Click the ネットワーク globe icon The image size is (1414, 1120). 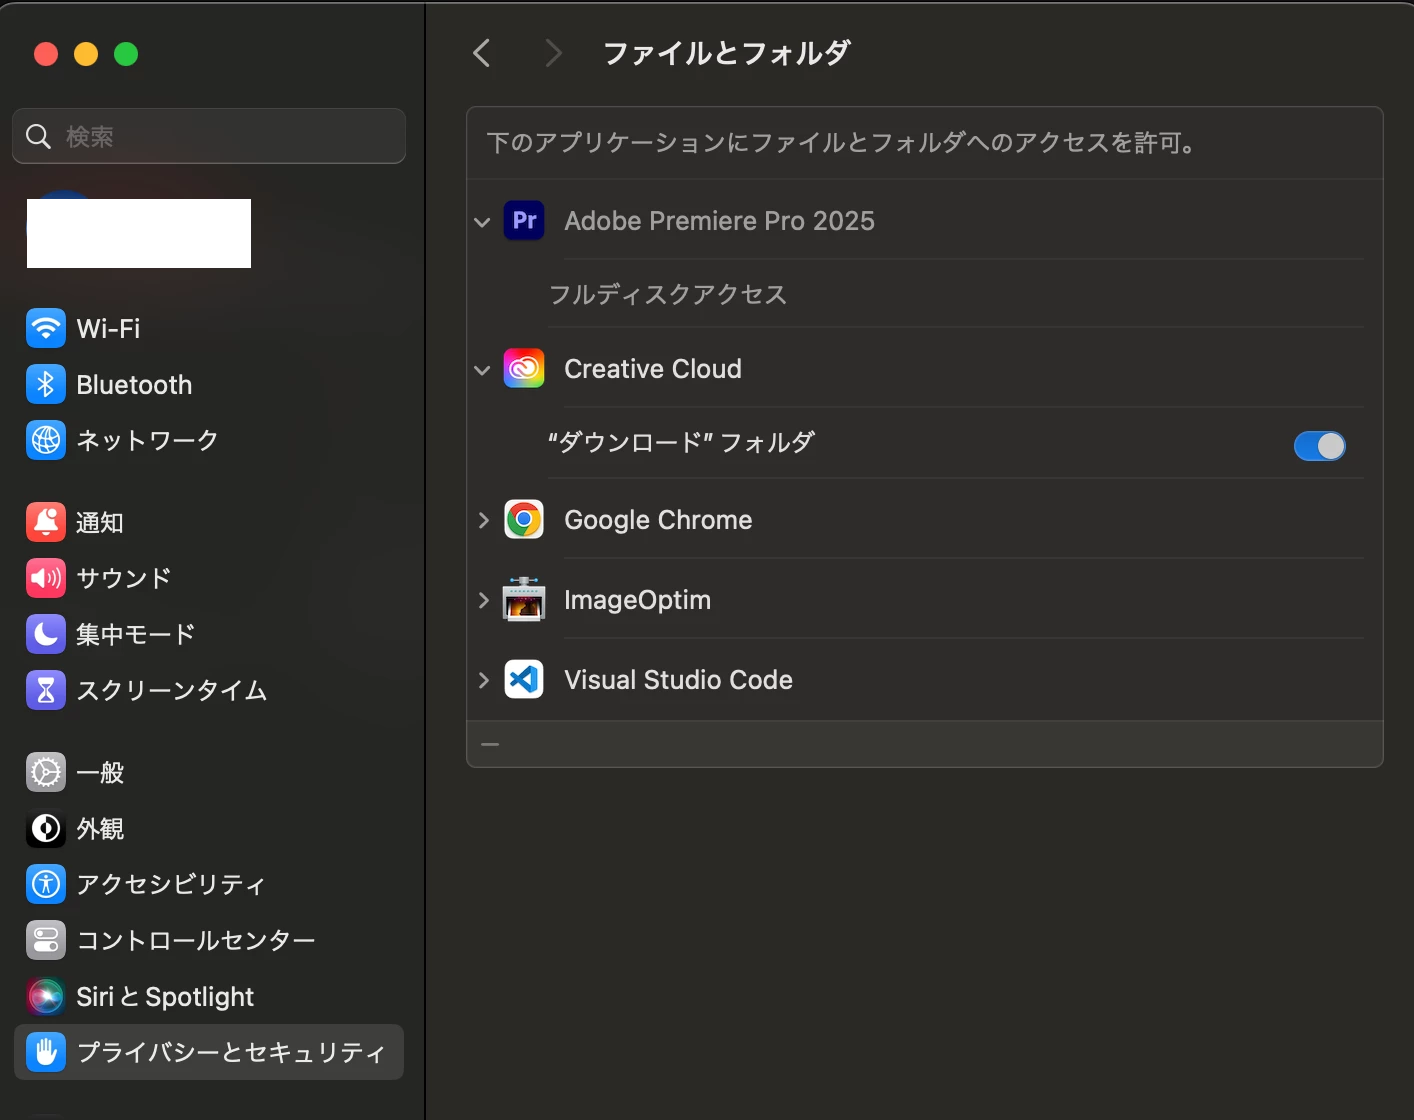46,440
